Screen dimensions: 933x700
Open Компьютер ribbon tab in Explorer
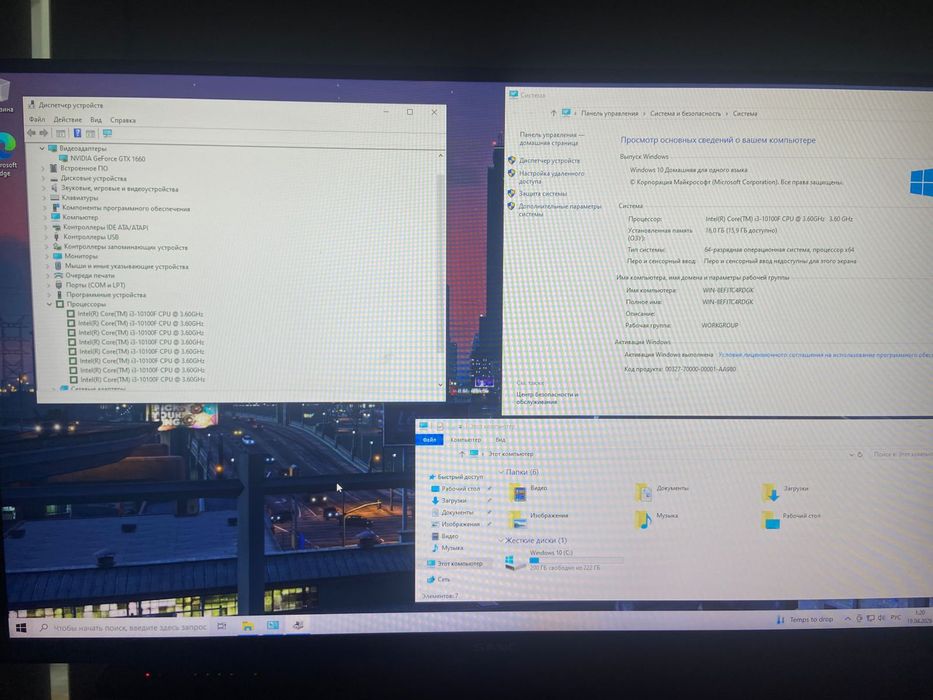(465, 440)
